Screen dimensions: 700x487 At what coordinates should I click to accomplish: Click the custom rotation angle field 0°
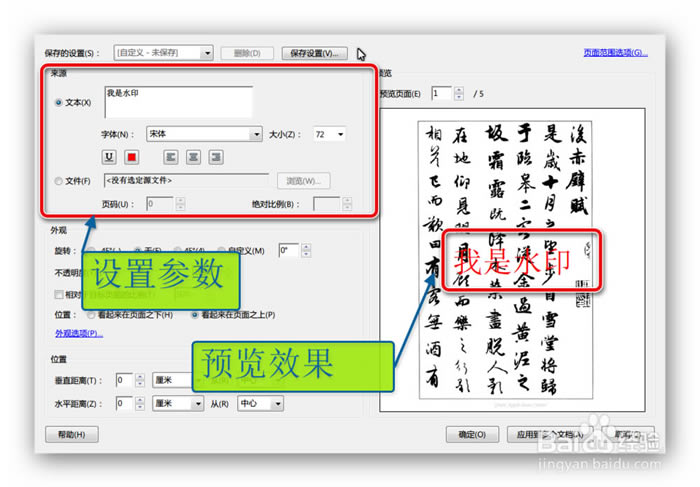coord(288,250)
